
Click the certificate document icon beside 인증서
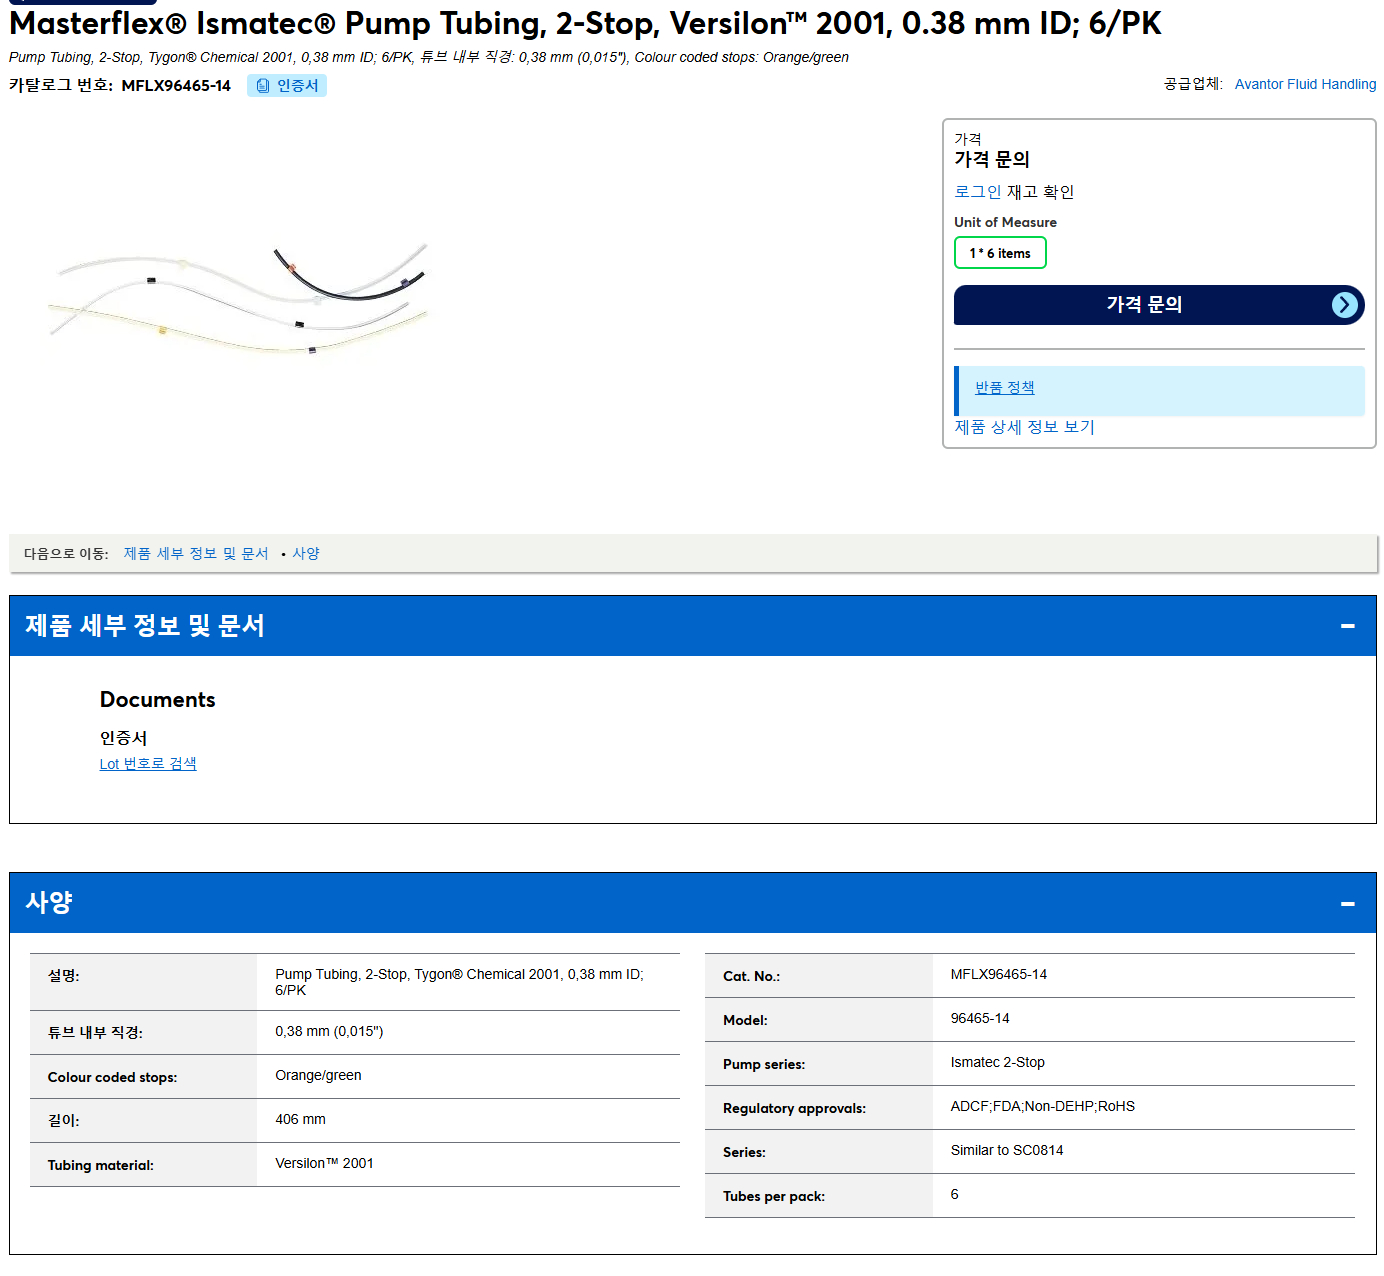(x=263, y=86)
